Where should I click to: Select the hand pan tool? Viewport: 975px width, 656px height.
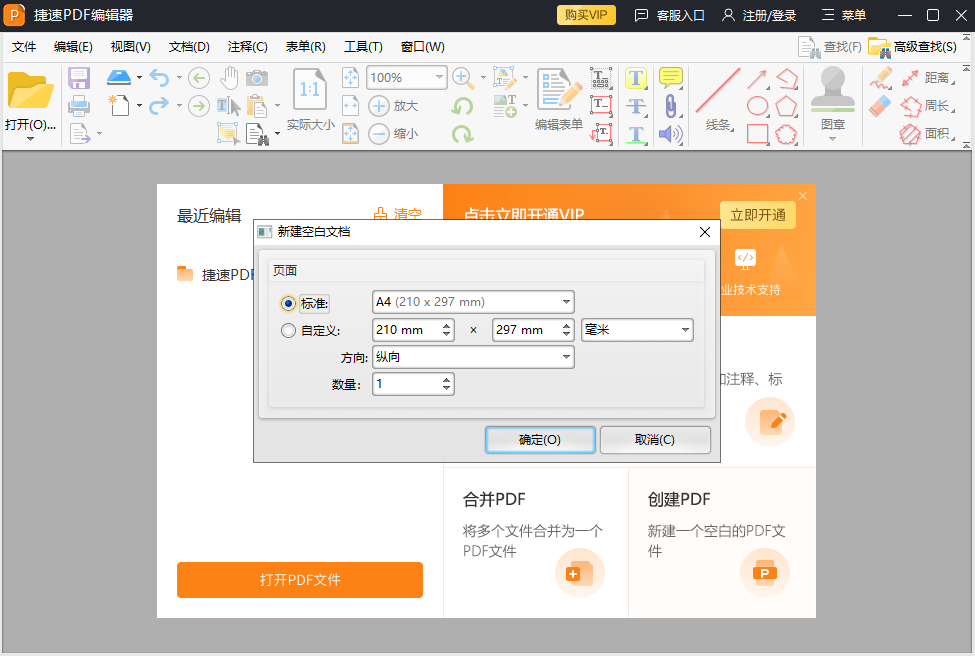[228, 77]
